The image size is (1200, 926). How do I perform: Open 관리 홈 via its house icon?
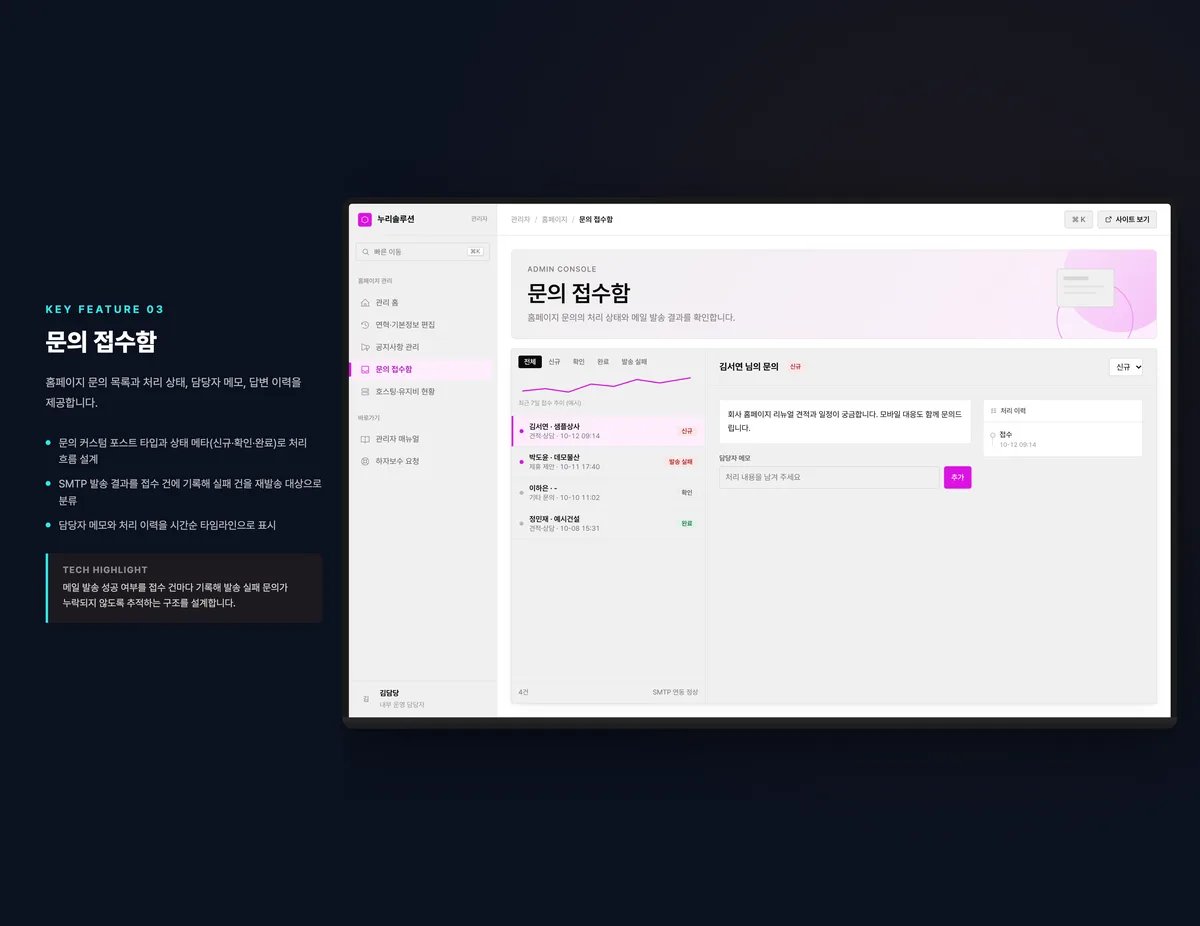(x=365, y=302)
